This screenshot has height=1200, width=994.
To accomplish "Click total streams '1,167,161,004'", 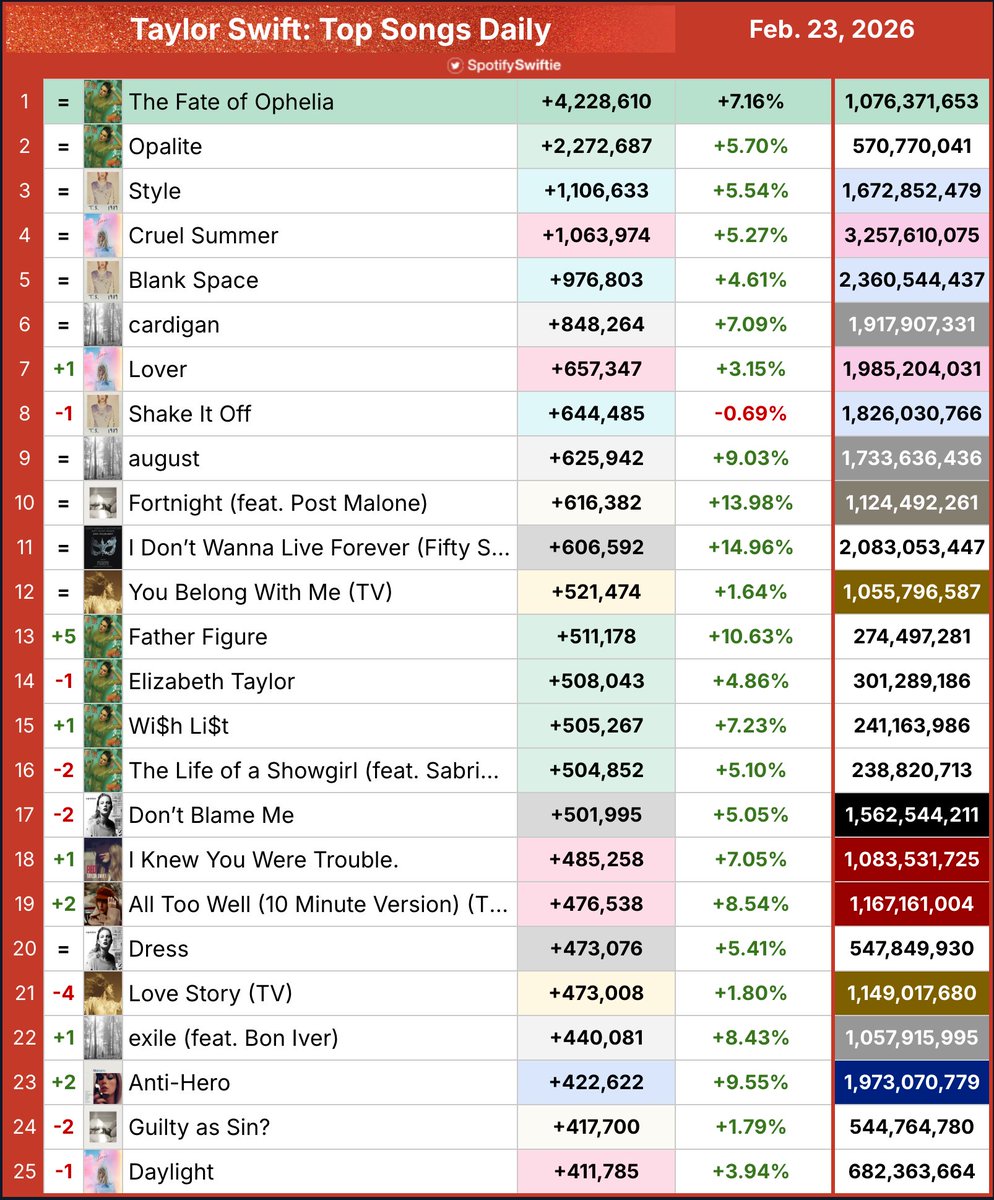I will click(912, 904).
